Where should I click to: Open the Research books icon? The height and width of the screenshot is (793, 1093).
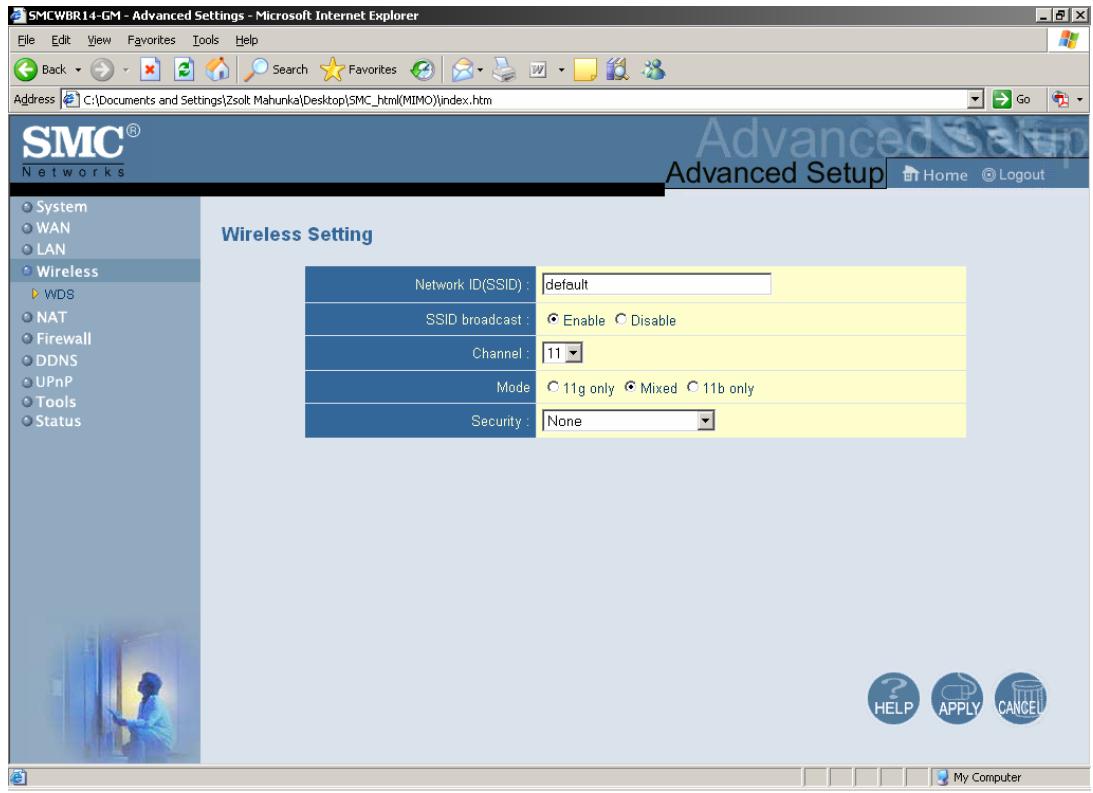click(x=618, y=70)
